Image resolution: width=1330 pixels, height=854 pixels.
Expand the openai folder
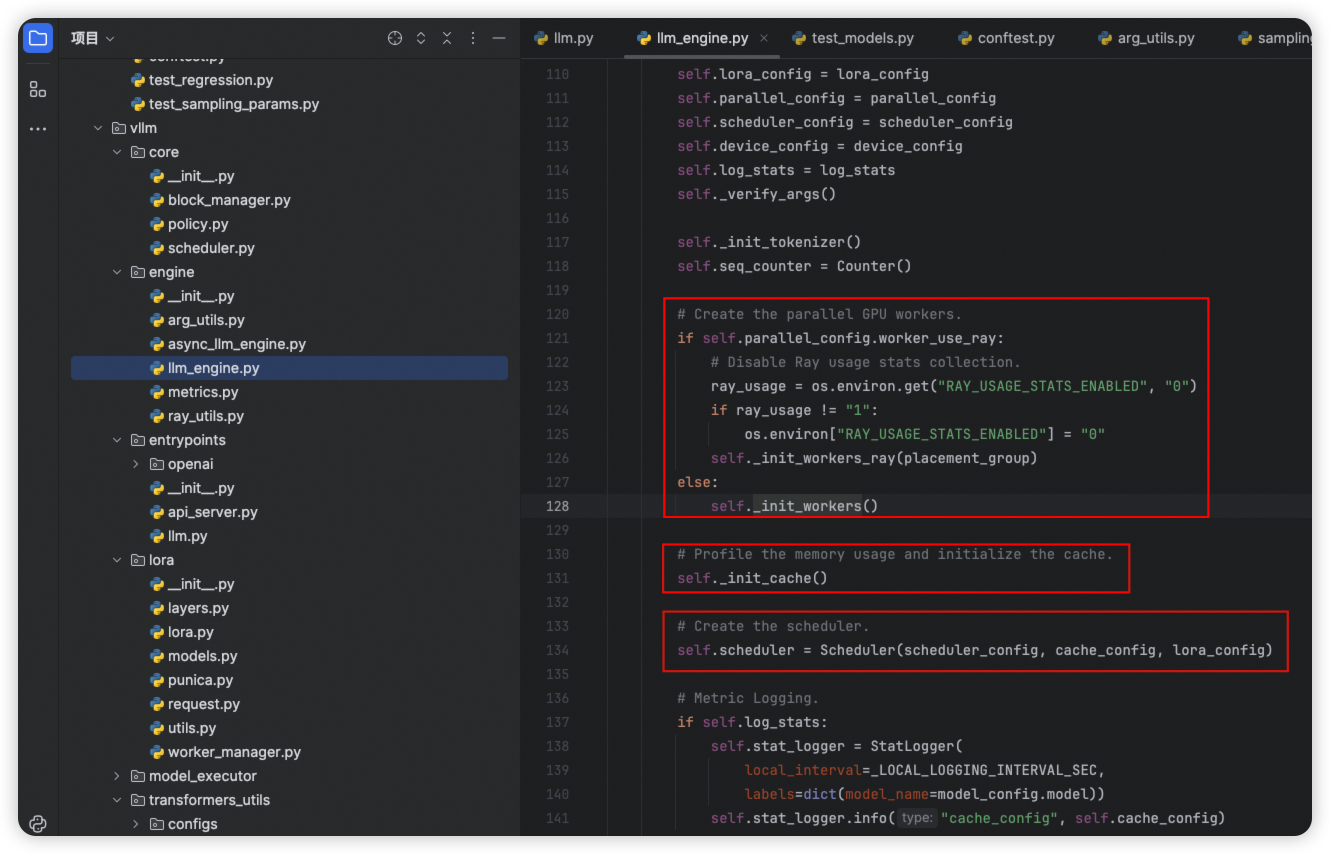136,464
